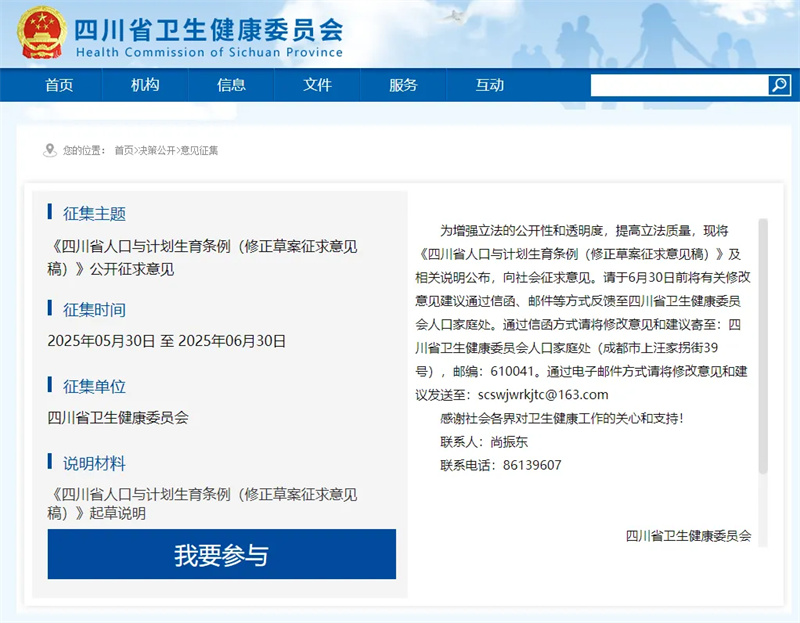This screenshot has width=800, height=623.
Task: Open the 信息 navigation menu
Action: point(232,85)
